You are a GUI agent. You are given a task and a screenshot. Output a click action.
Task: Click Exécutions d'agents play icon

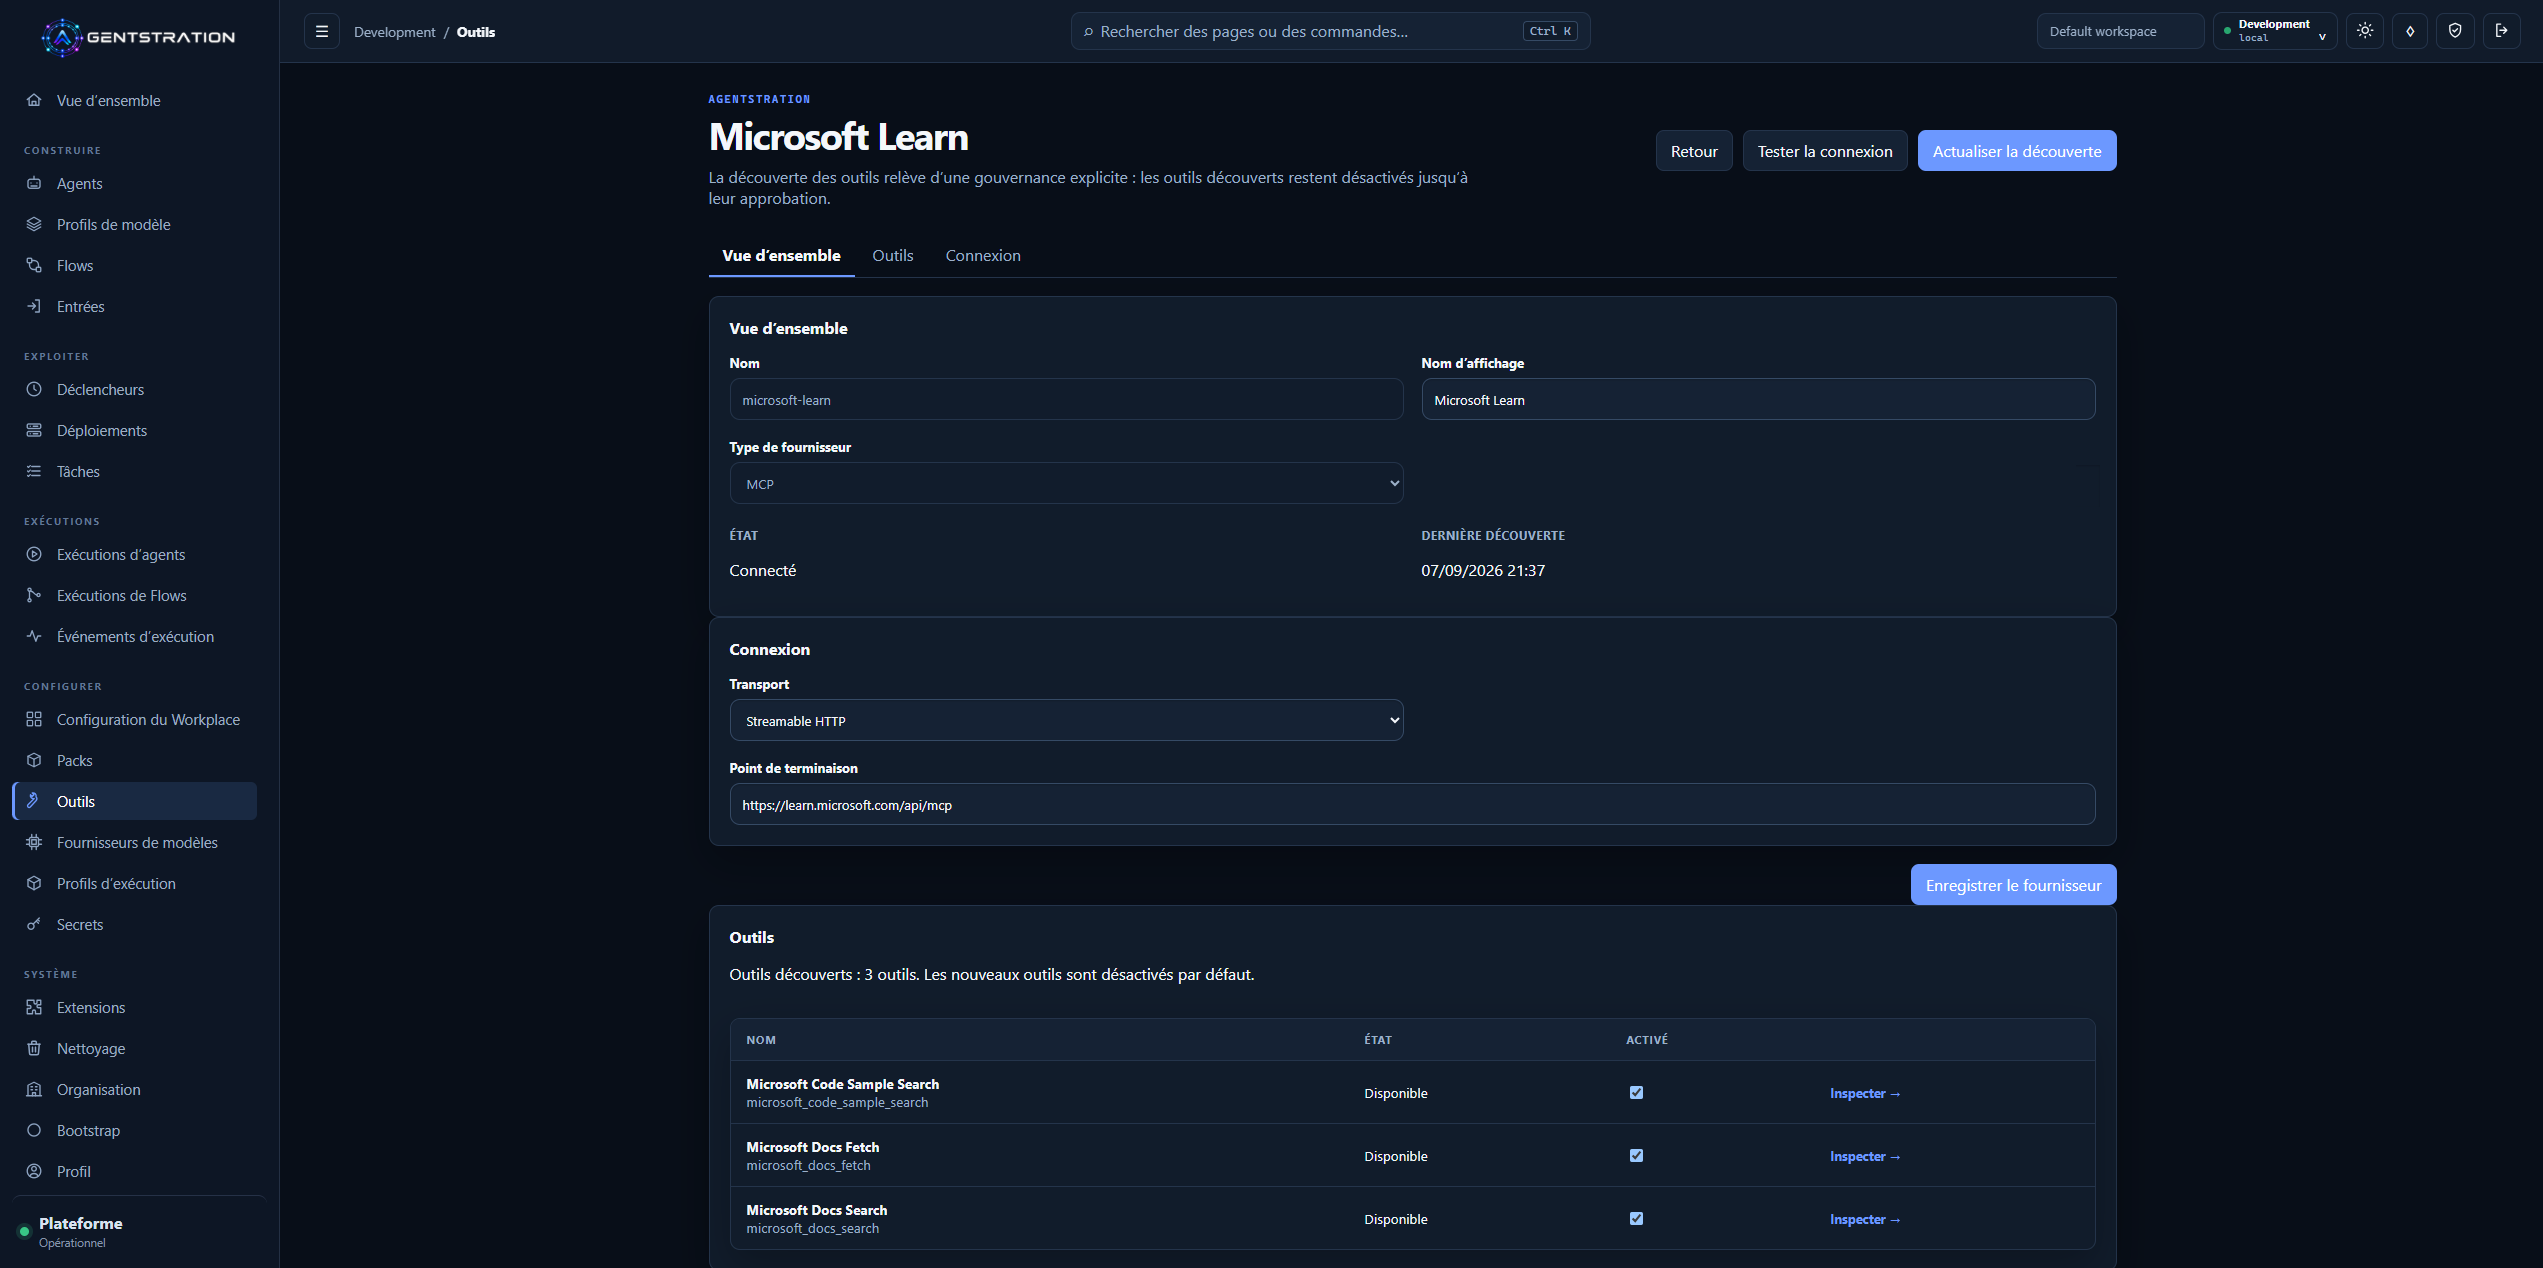pyautogui.click(x=34, y=554)
